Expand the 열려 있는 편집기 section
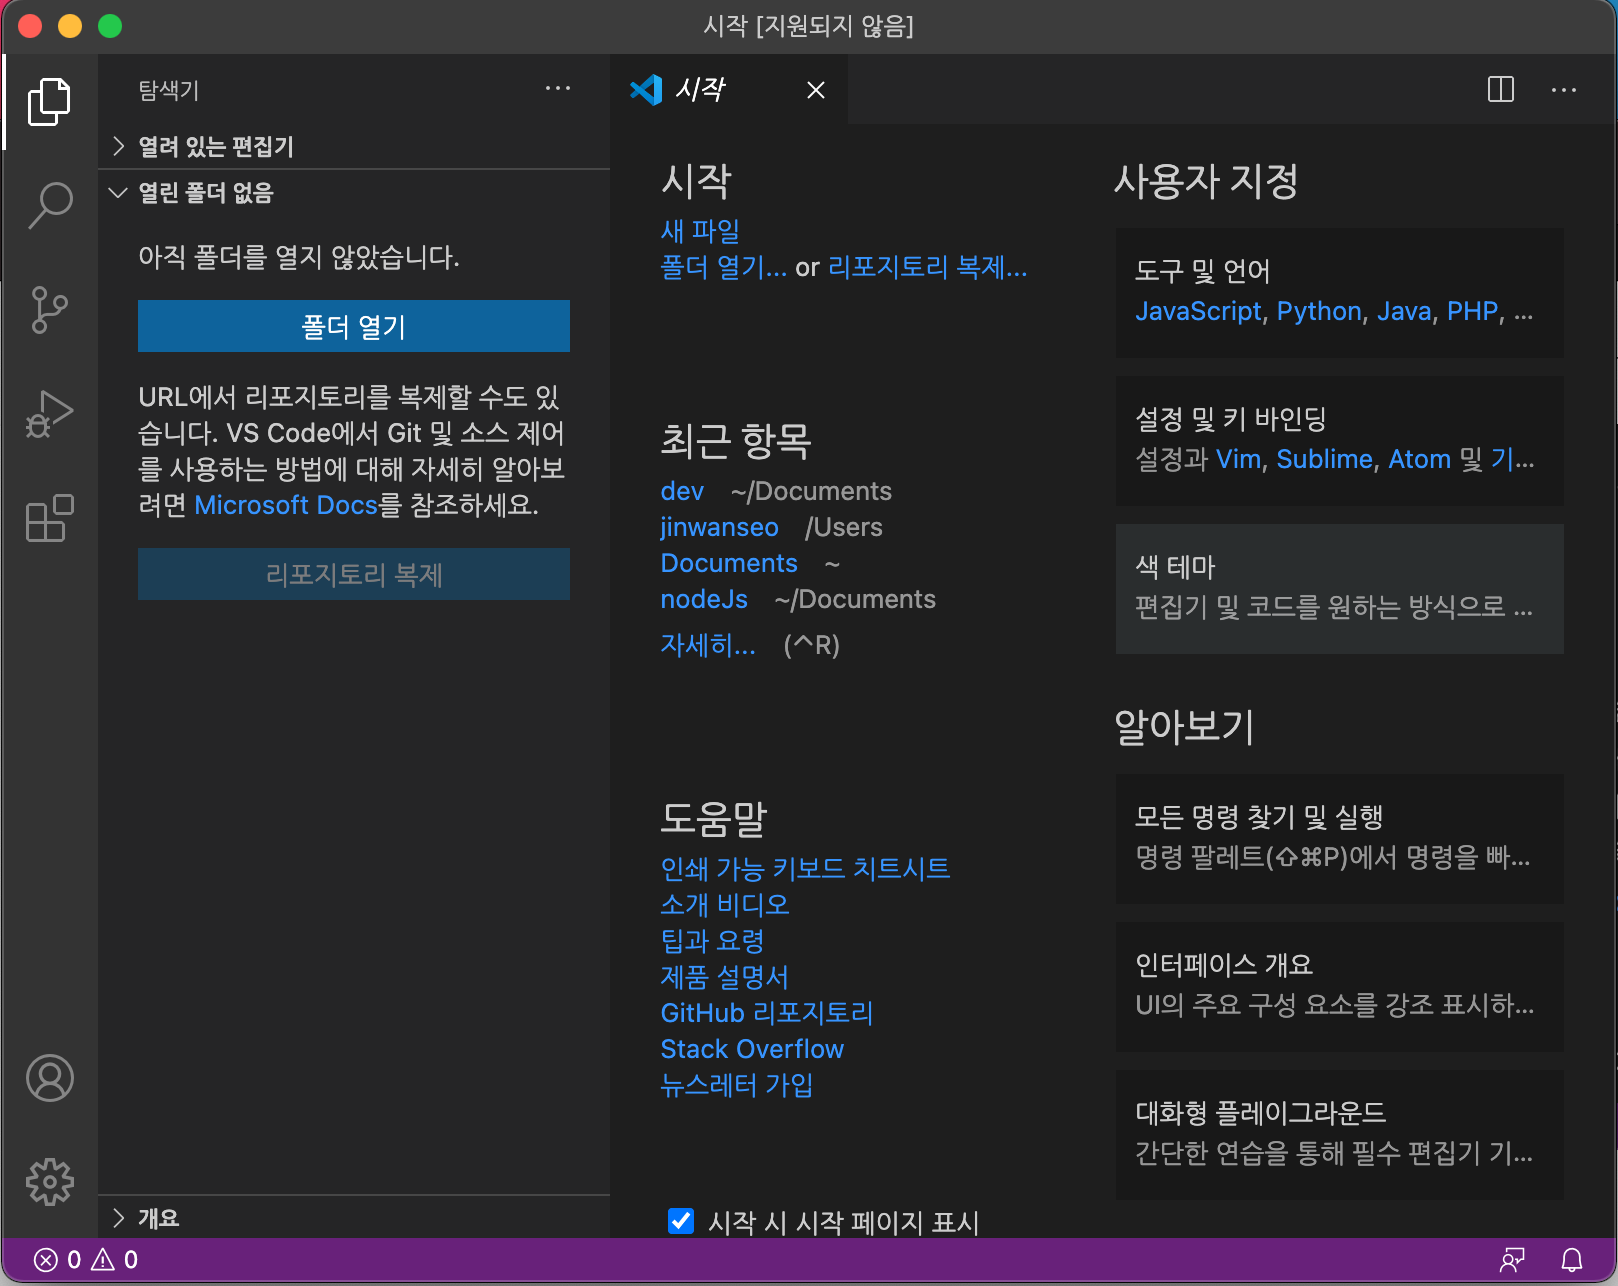 click(x=354, y=146)
